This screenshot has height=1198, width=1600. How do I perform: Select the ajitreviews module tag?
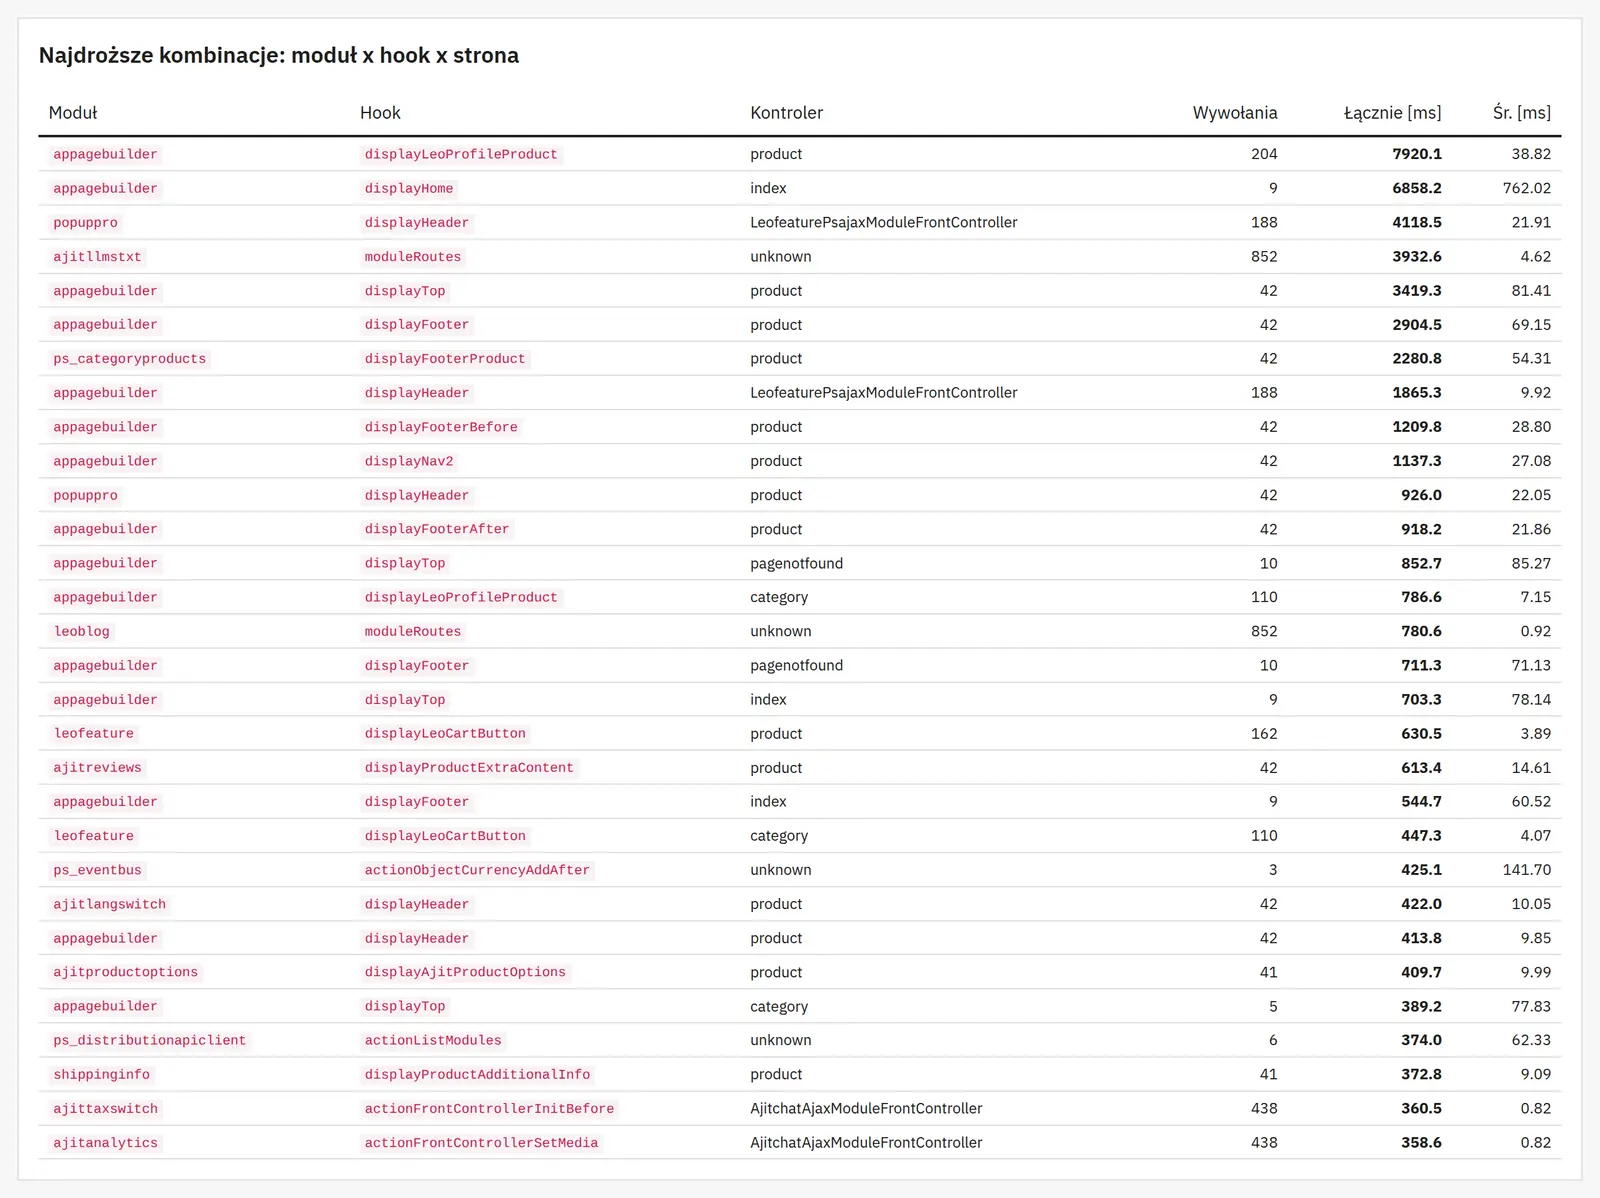point(97,768)
